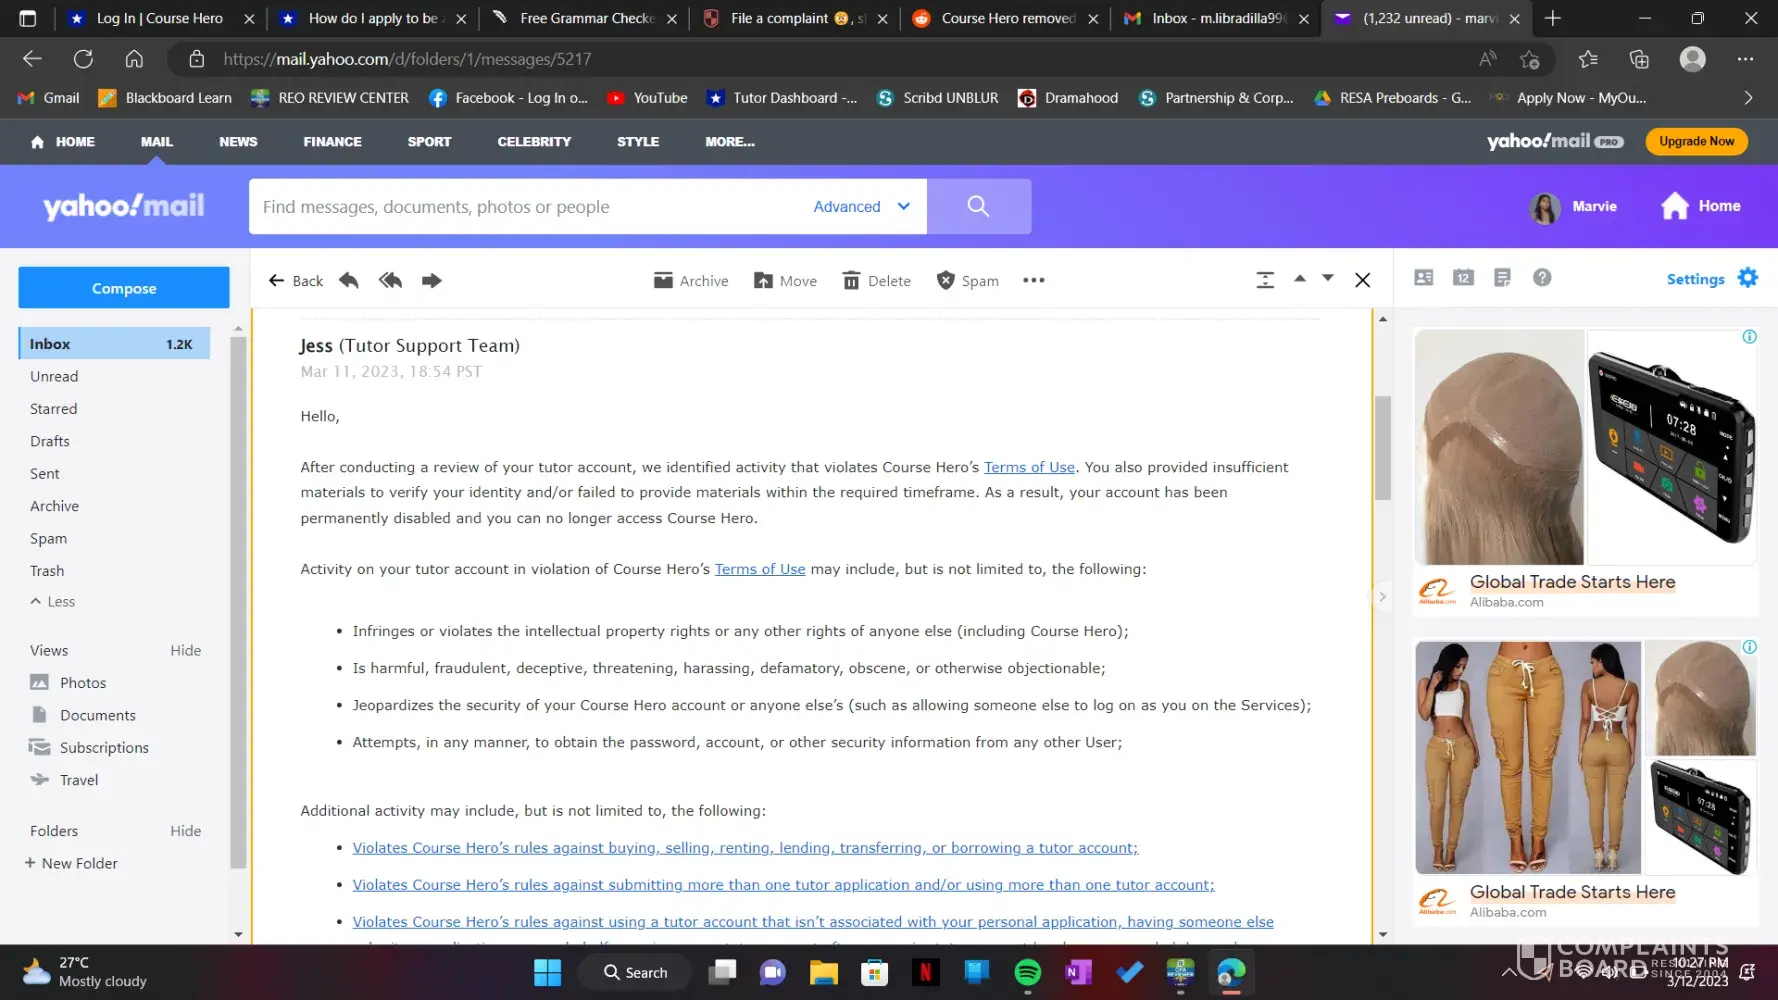Open the SPORT tab in Yahoo navigation
The width and height of the screenshot is (1778, 1000).
(x=430, y=142)
